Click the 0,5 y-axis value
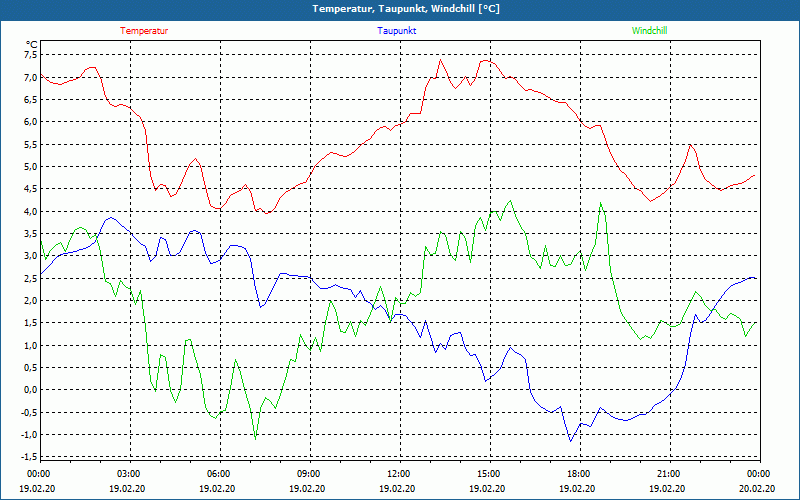800x500 pixels. click(31, 367)
